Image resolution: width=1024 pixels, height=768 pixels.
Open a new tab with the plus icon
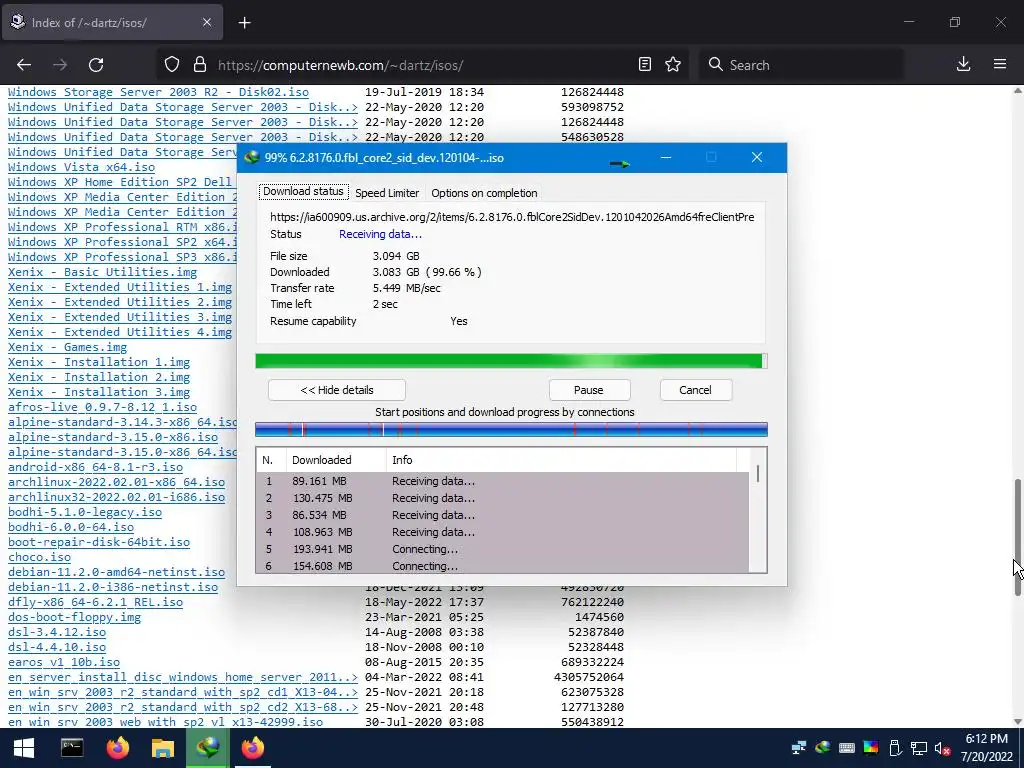click(244, 23)
